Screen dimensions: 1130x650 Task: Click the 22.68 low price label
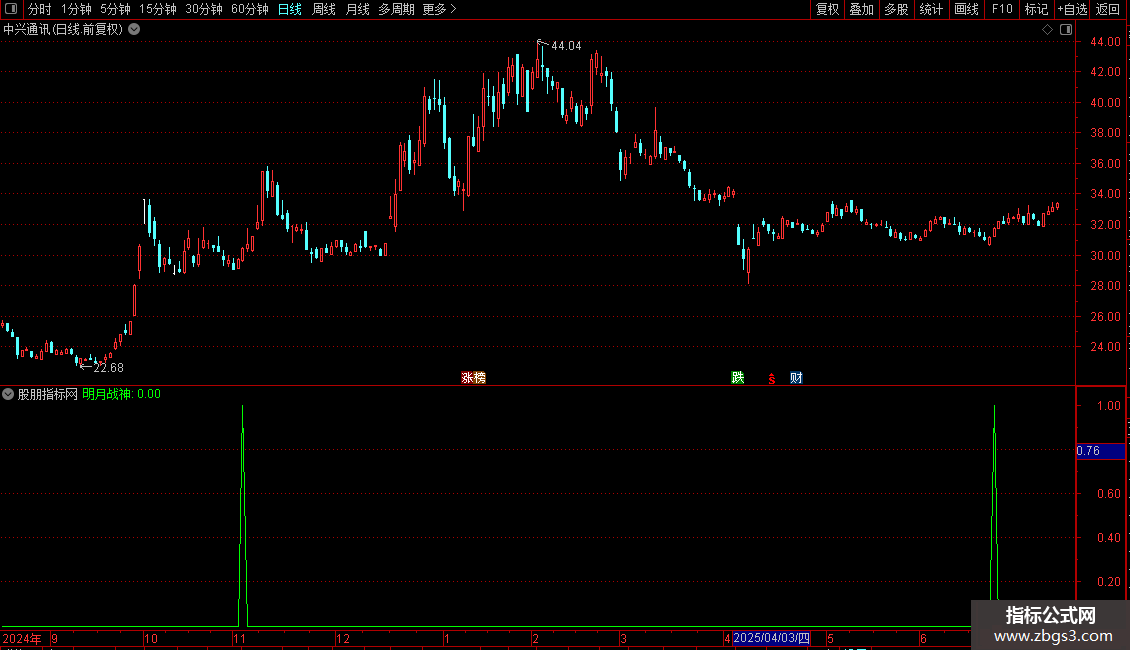(108, 368)
